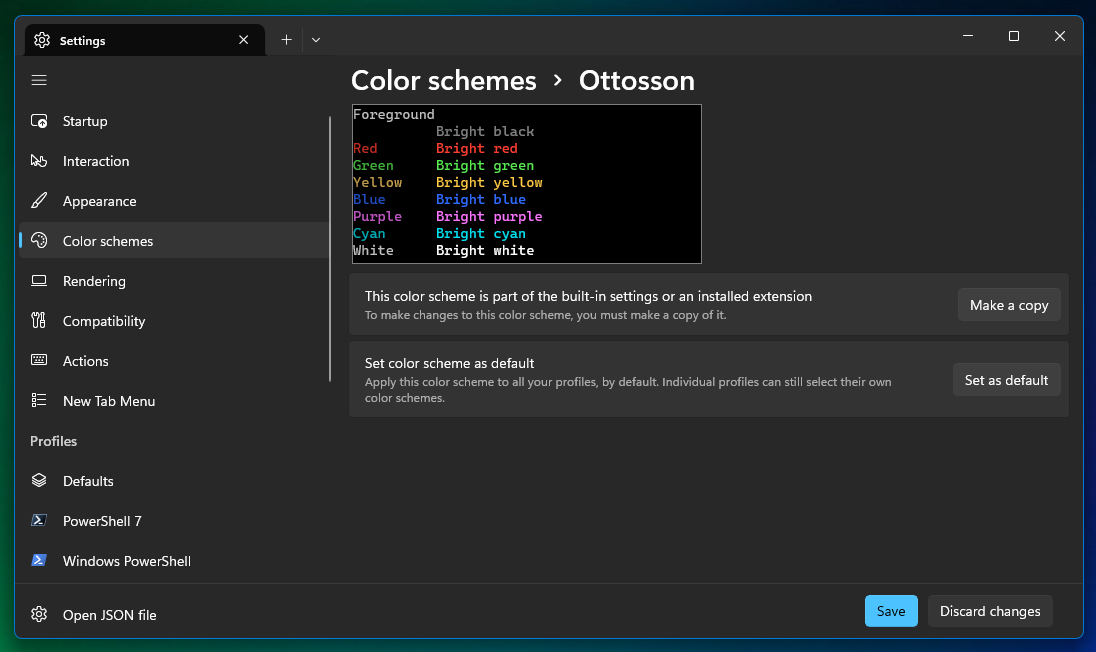1096x652 pixels.
Task: Click Set as default
Action: coord(1006,379)
